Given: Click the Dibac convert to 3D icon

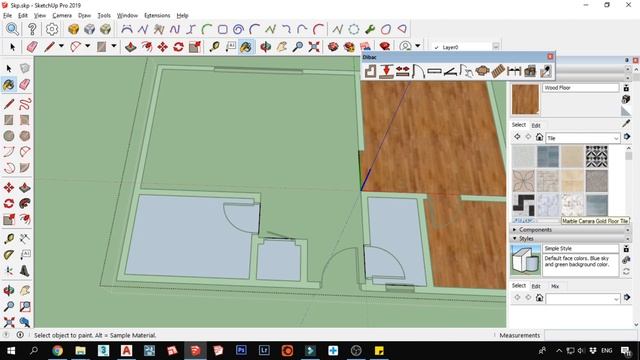Looking at the screenshot, I should 530,71.
